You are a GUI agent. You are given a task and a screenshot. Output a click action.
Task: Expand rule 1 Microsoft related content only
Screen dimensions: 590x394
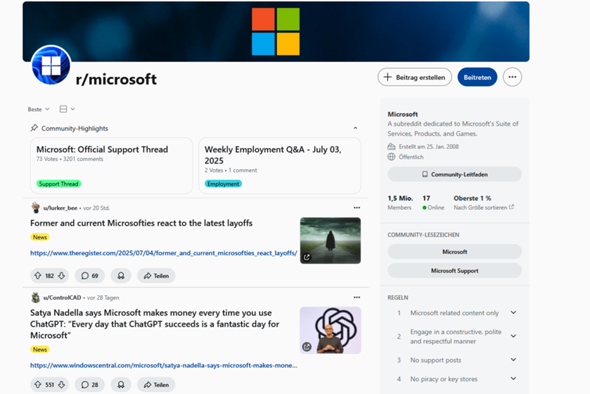[x=513, y=313]
